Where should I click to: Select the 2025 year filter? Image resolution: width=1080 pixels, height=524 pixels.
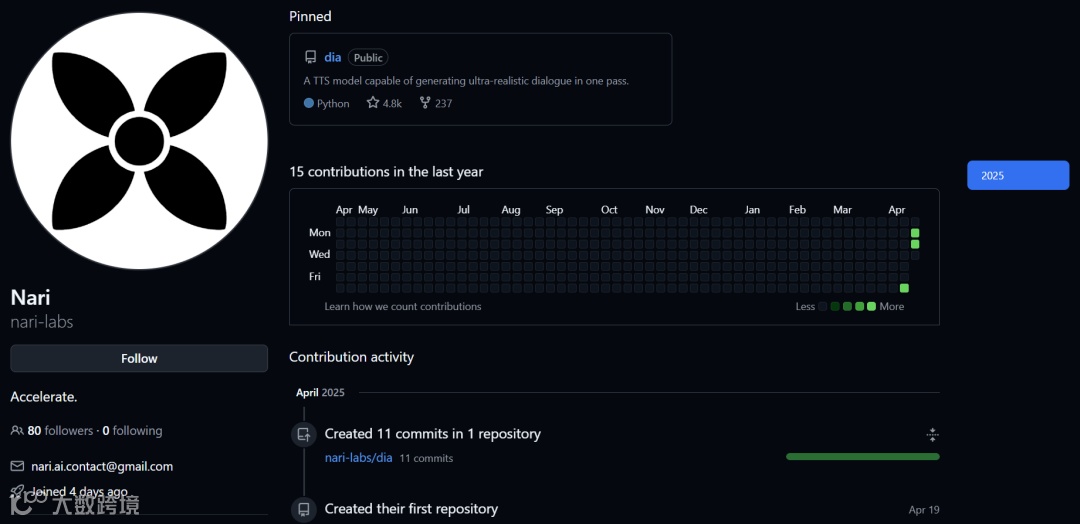1017,175
